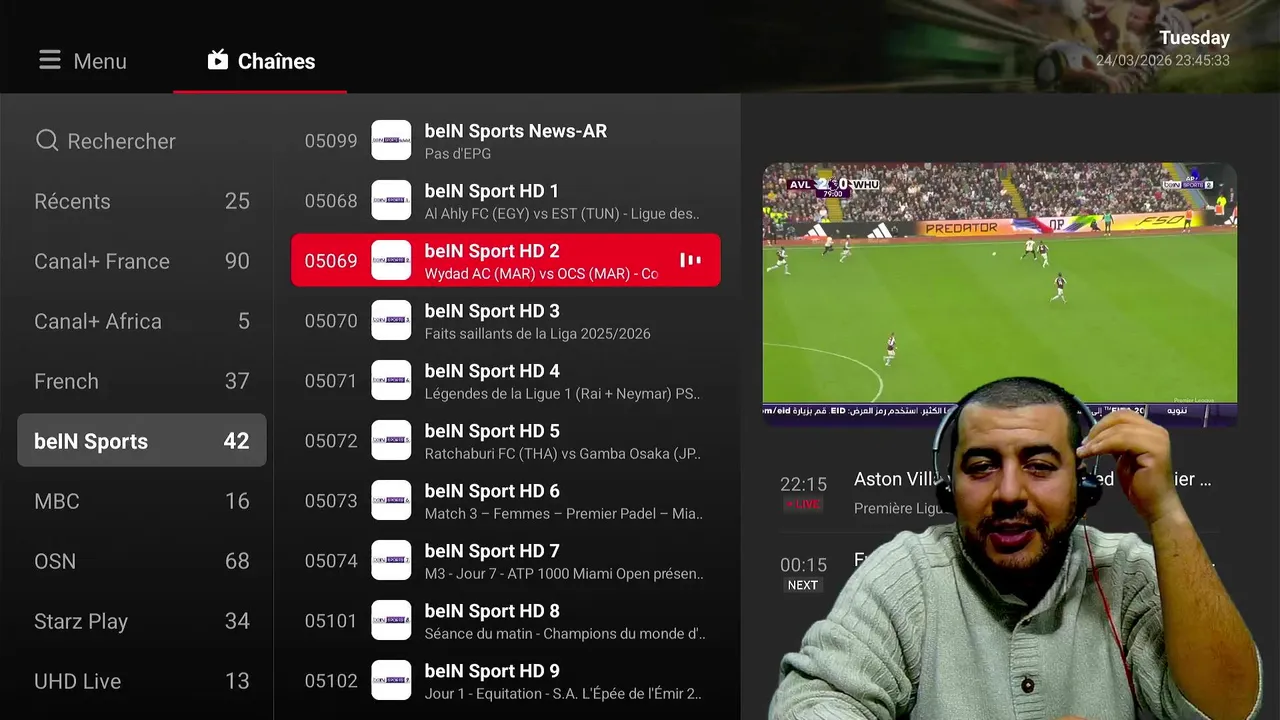Switch to the Chaînes tab
Screen dimensions: 1280x720
click(x=260, y=61)
